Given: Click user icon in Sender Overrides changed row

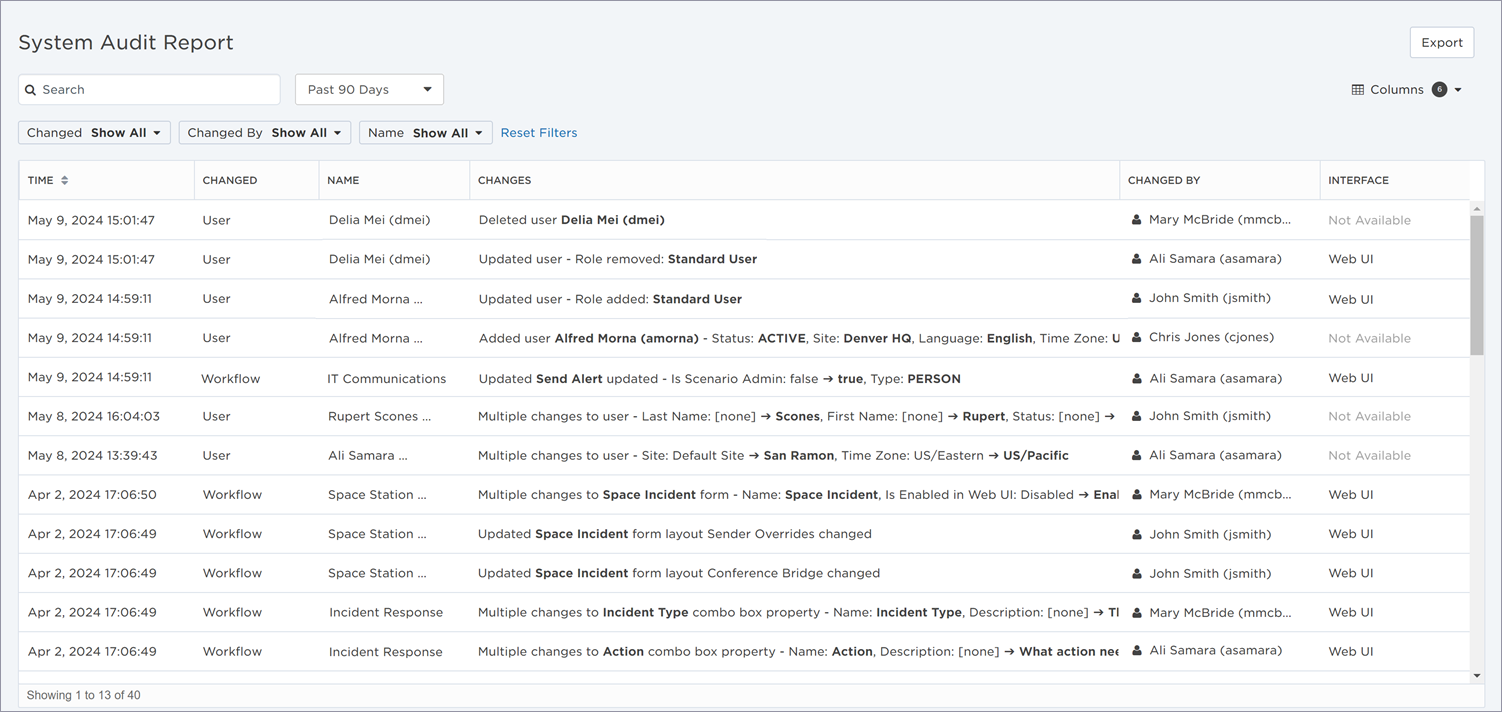Looking at the screenshot, I should point(1136,534).
